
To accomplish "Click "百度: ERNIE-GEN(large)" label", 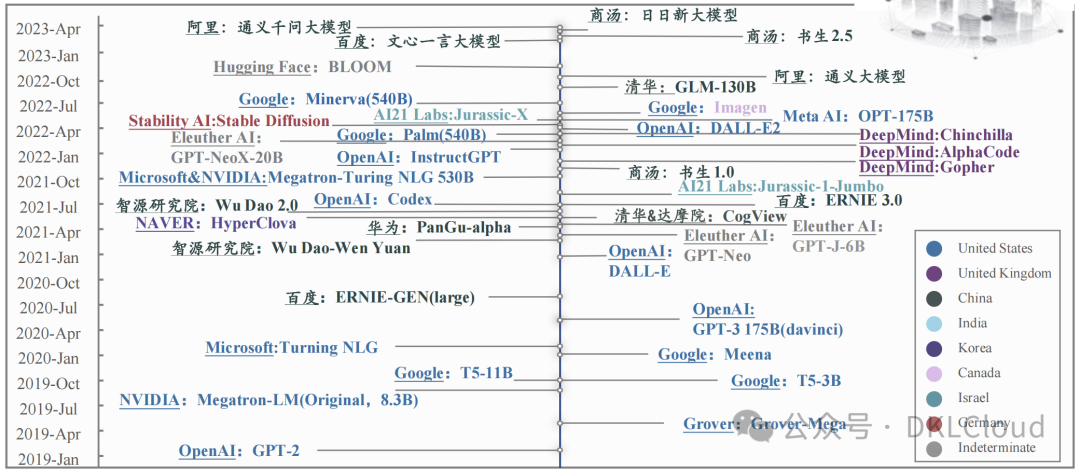I will coord(380,298).
